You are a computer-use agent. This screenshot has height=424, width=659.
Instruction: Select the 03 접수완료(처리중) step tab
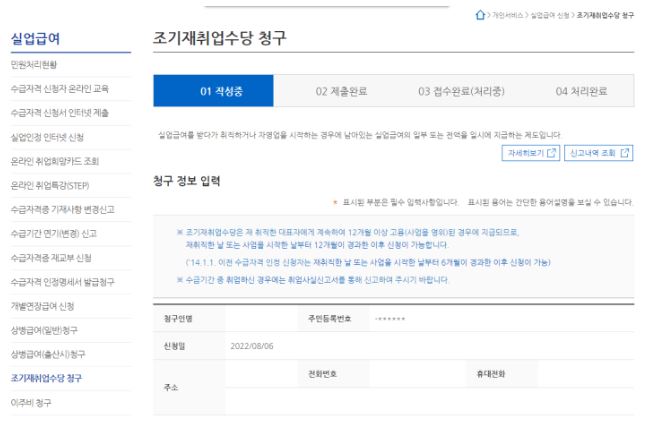coord(461,91)
